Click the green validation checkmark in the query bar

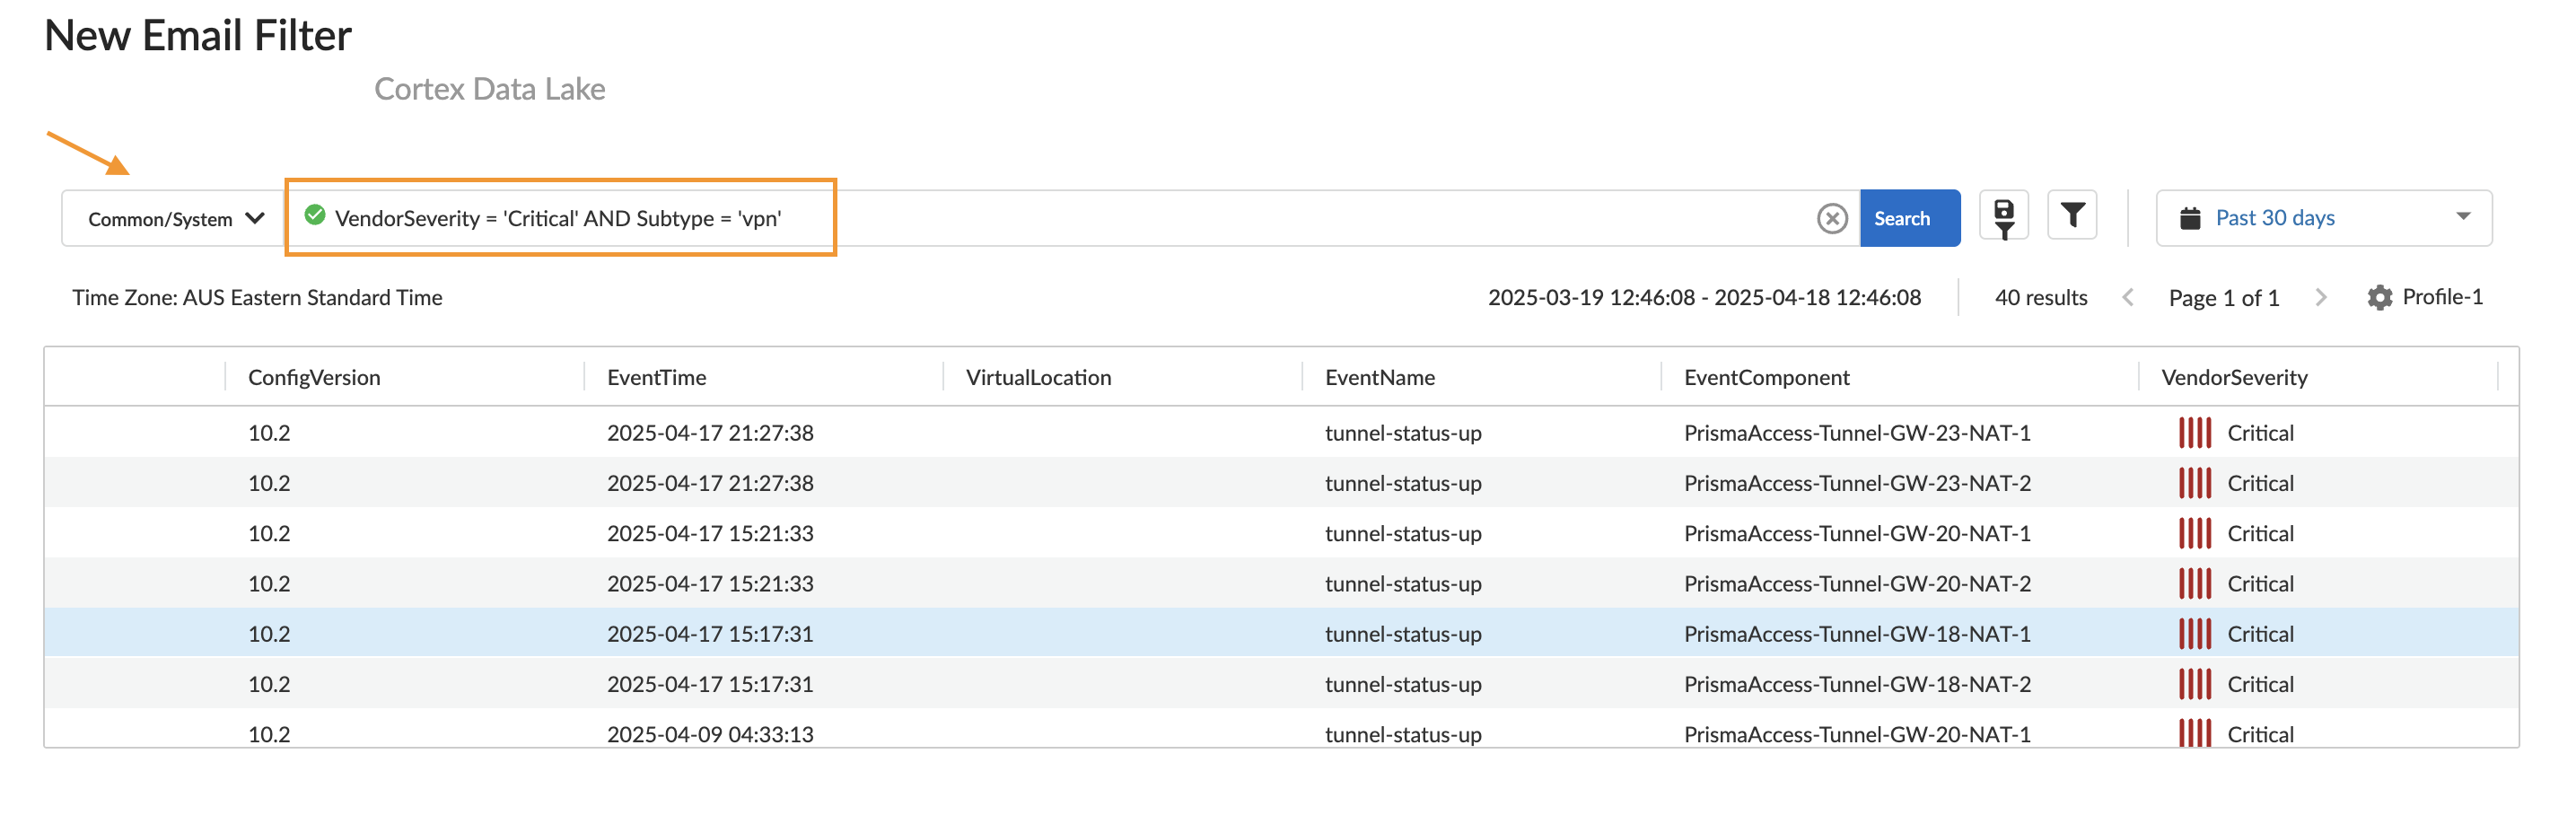316,215
